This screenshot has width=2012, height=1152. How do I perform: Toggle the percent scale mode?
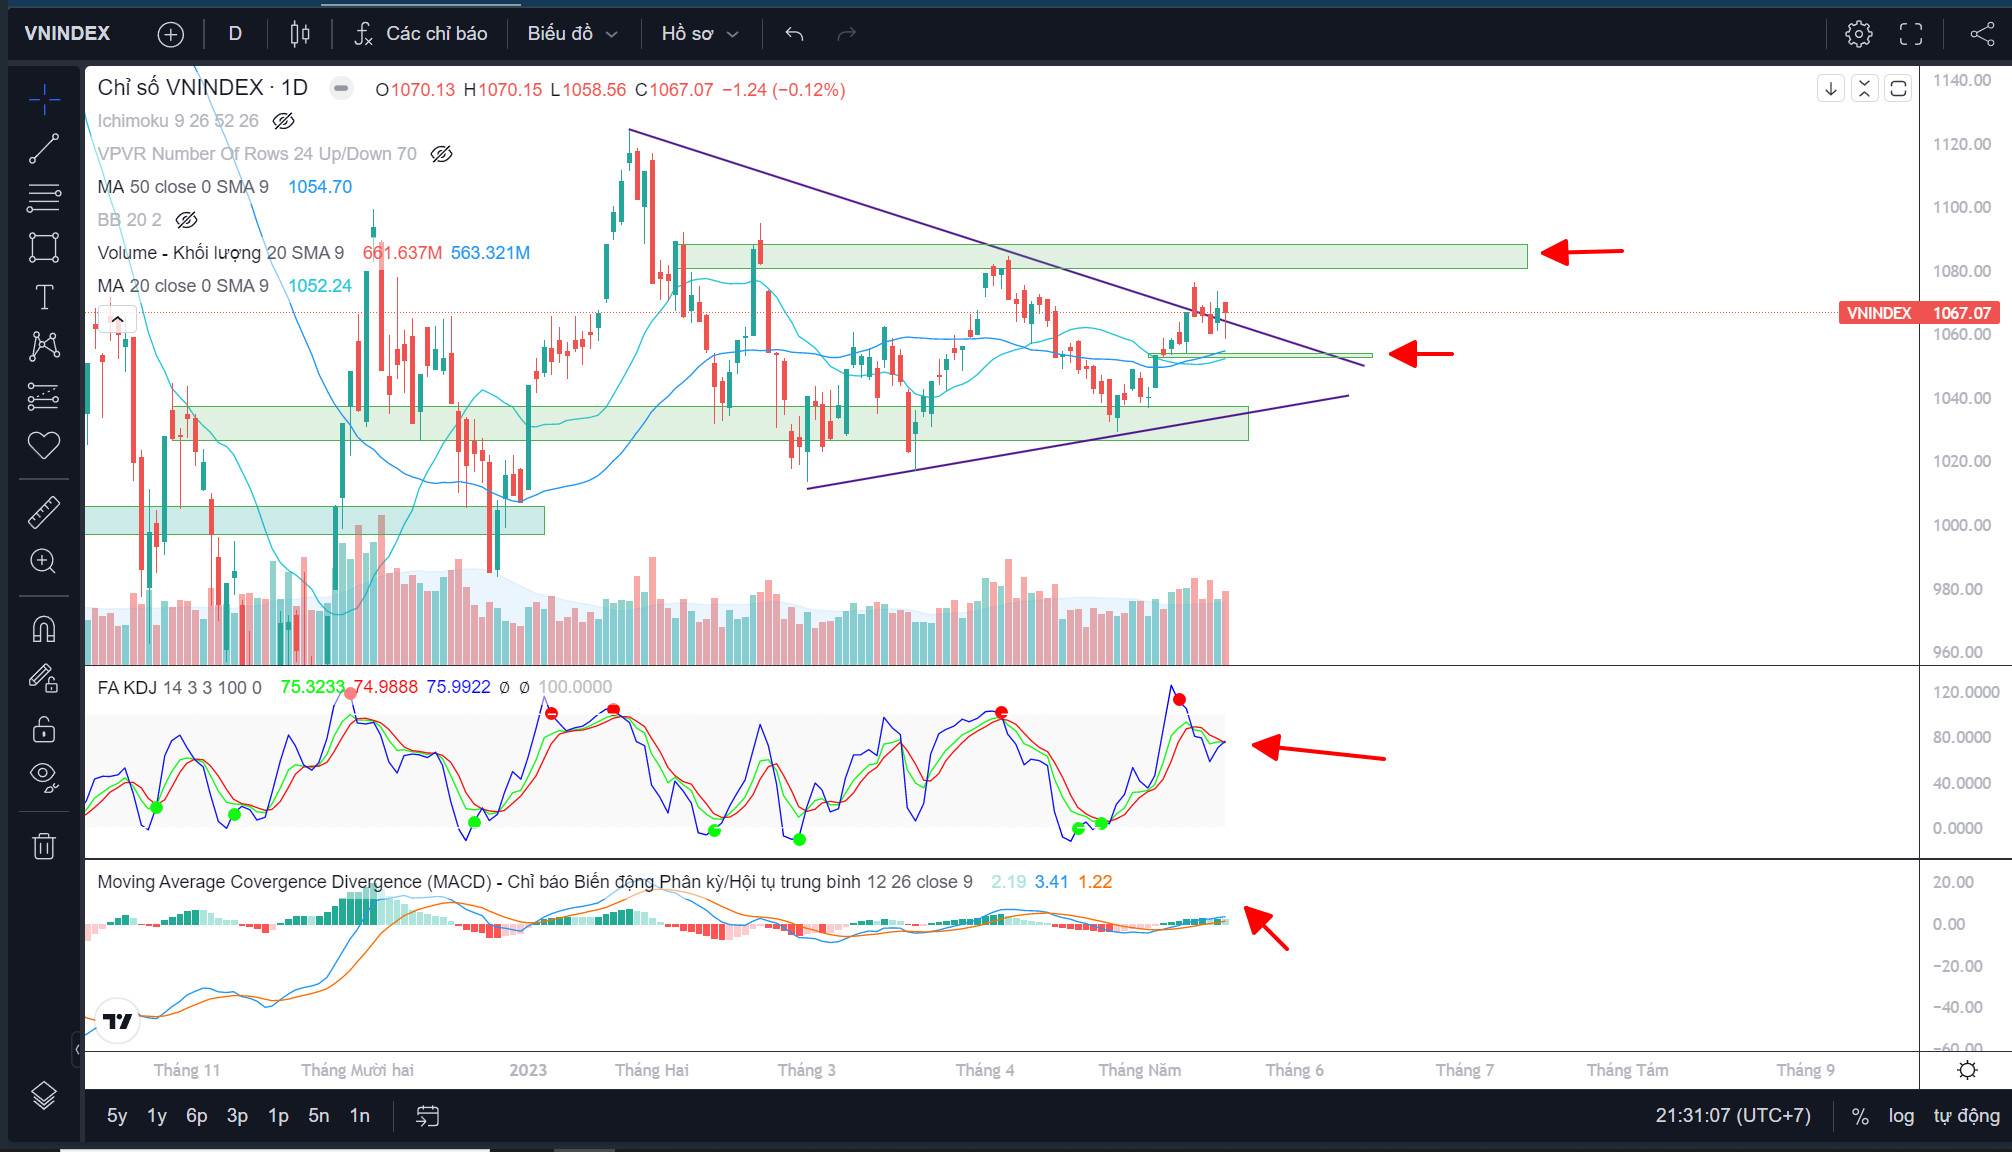(1860, 1116)
